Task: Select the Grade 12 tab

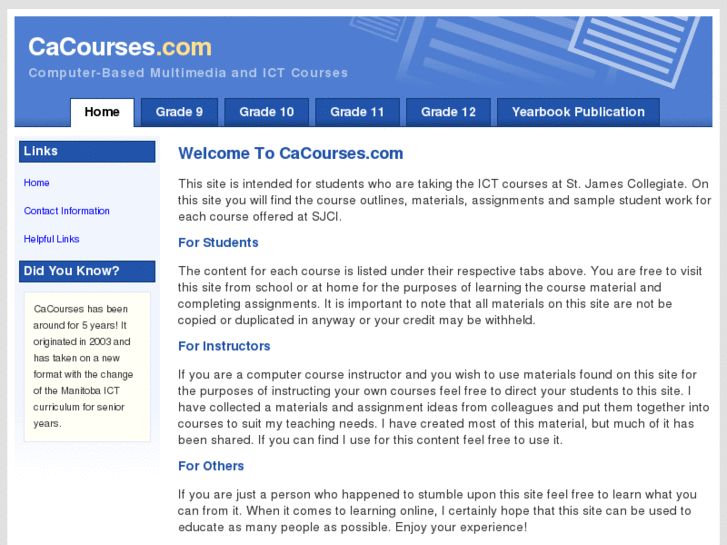Action: 448,112
